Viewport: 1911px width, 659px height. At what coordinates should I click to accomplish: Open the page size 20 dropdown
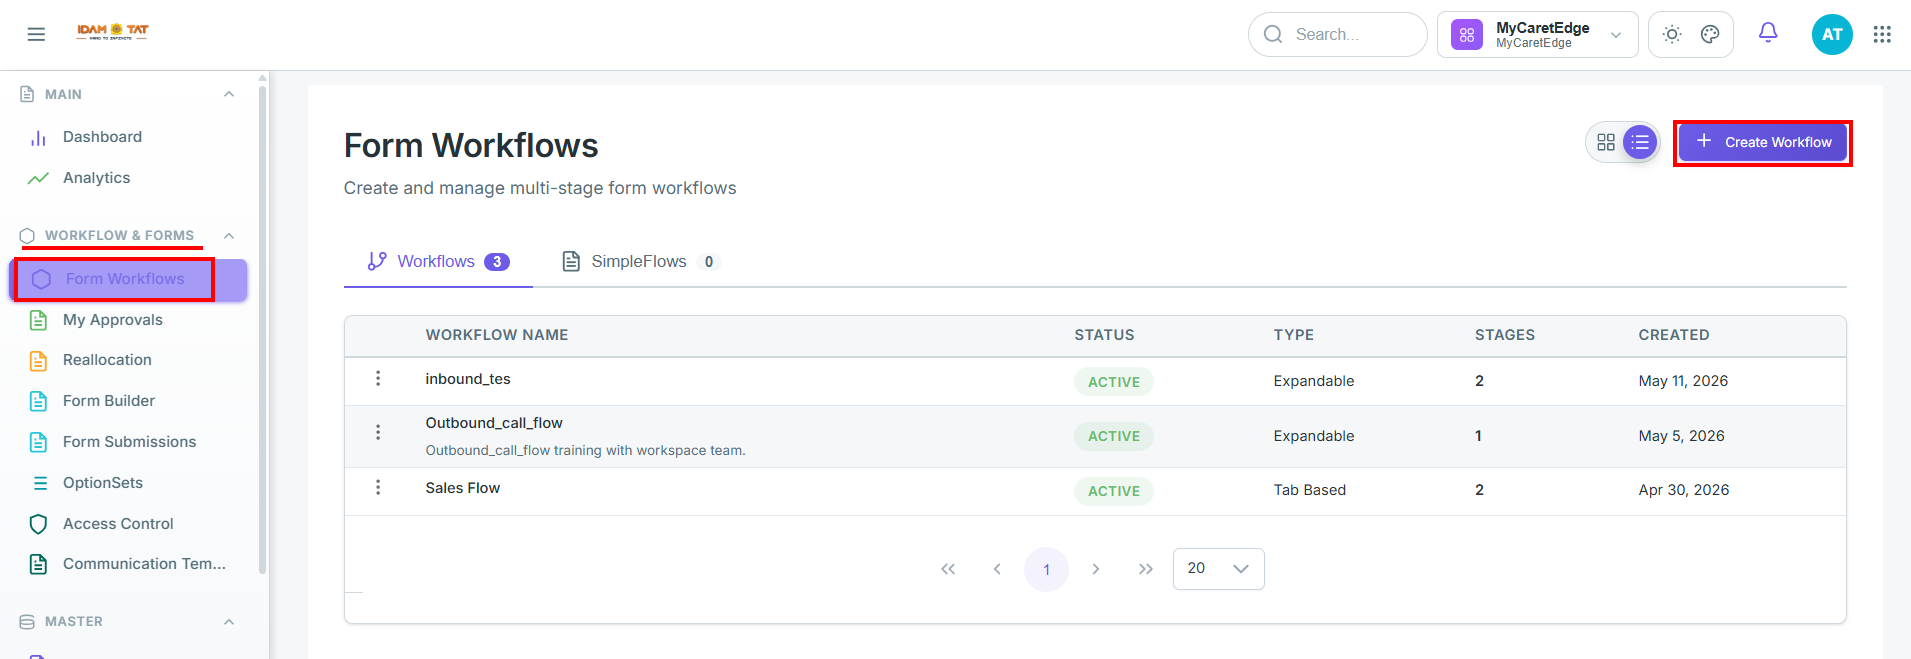tap(1218, 569)
